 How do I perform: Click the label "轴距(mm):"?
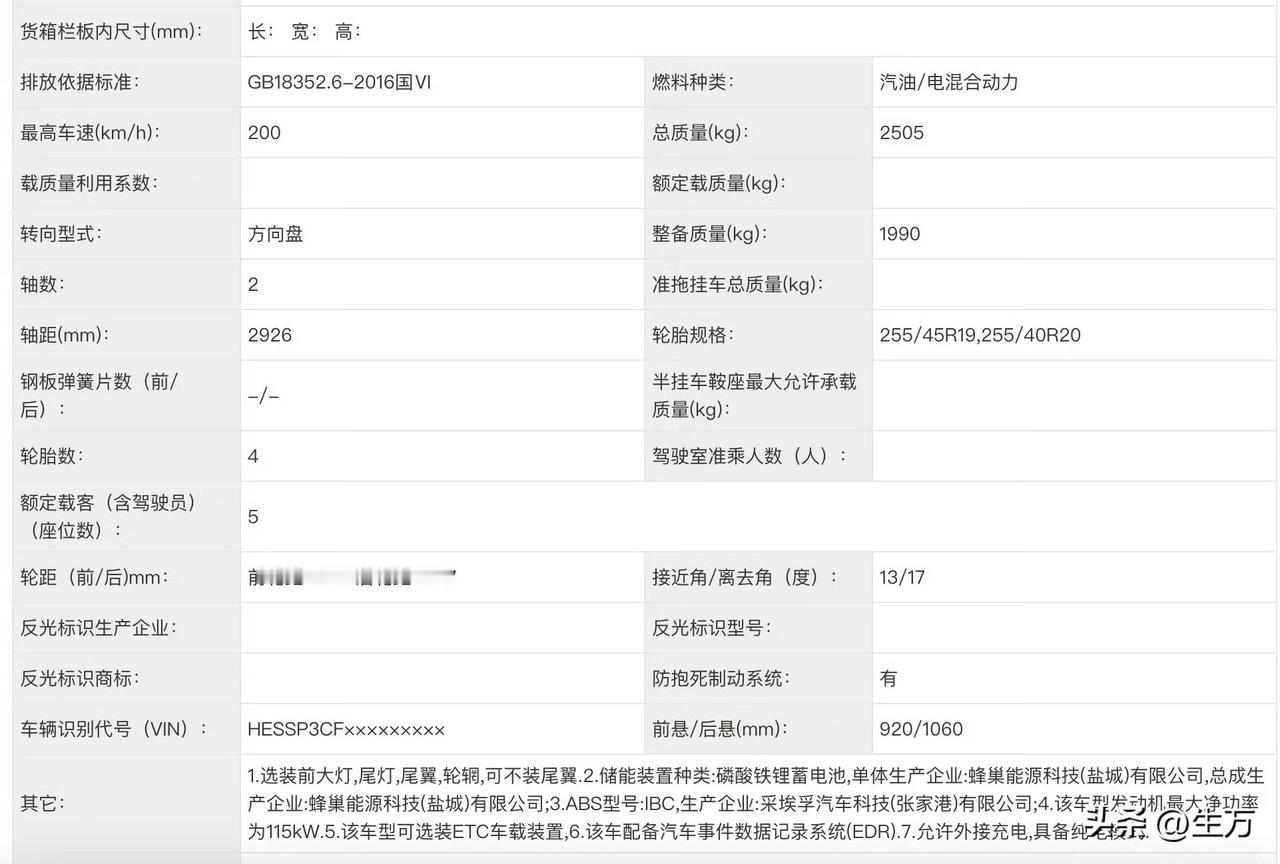pyautogui.click(x=65, y=335)
